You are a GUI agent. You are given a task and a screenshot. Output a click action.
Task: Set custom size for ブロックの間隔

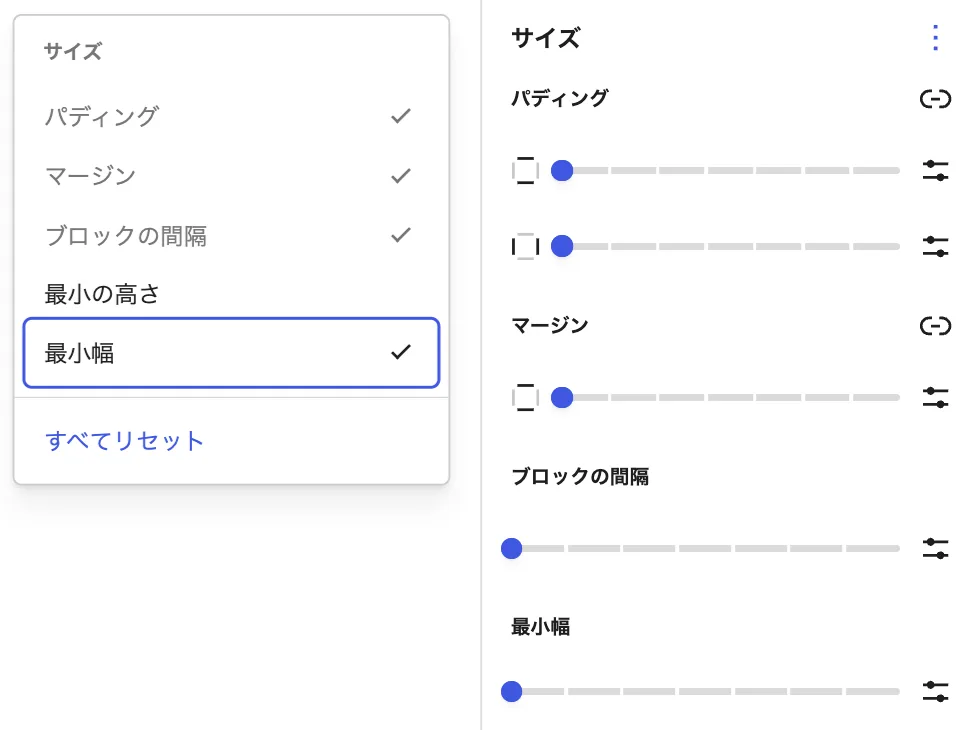pos(935,549)
